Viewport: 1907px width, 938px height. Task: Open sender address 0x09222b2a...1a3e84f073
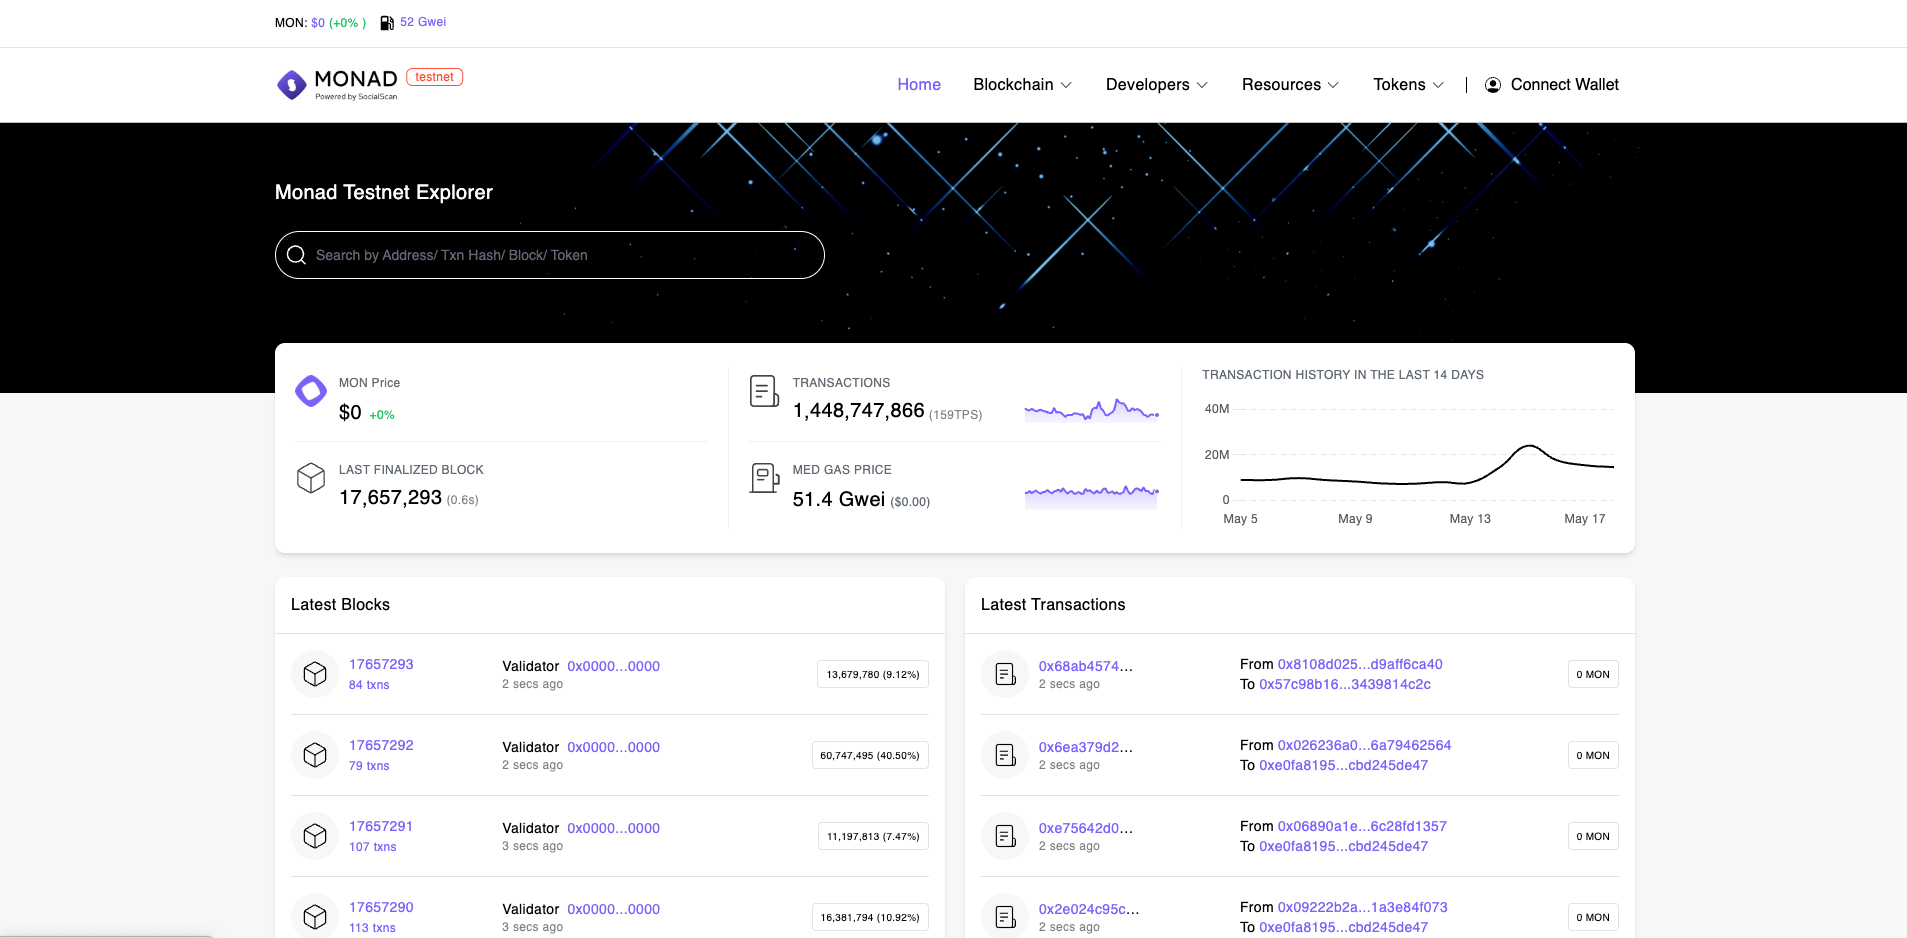pos(1362,907)
